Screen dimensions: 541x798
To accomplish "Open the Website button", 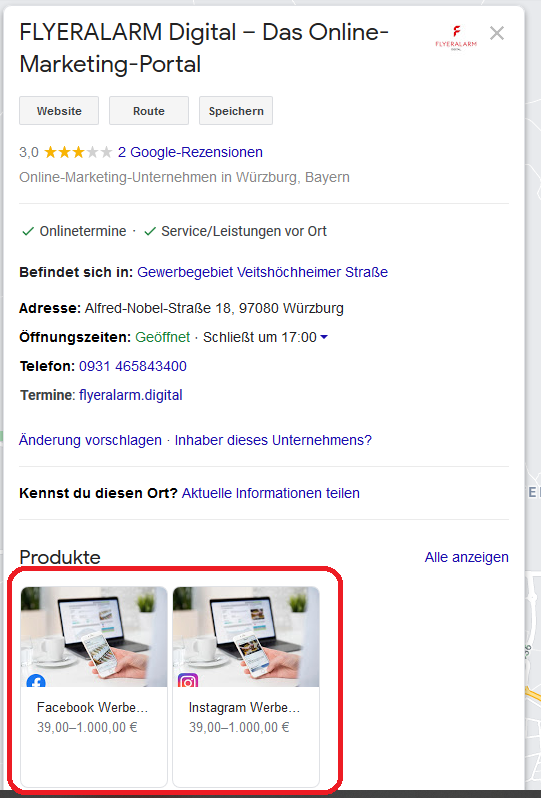I will point(59,110).
